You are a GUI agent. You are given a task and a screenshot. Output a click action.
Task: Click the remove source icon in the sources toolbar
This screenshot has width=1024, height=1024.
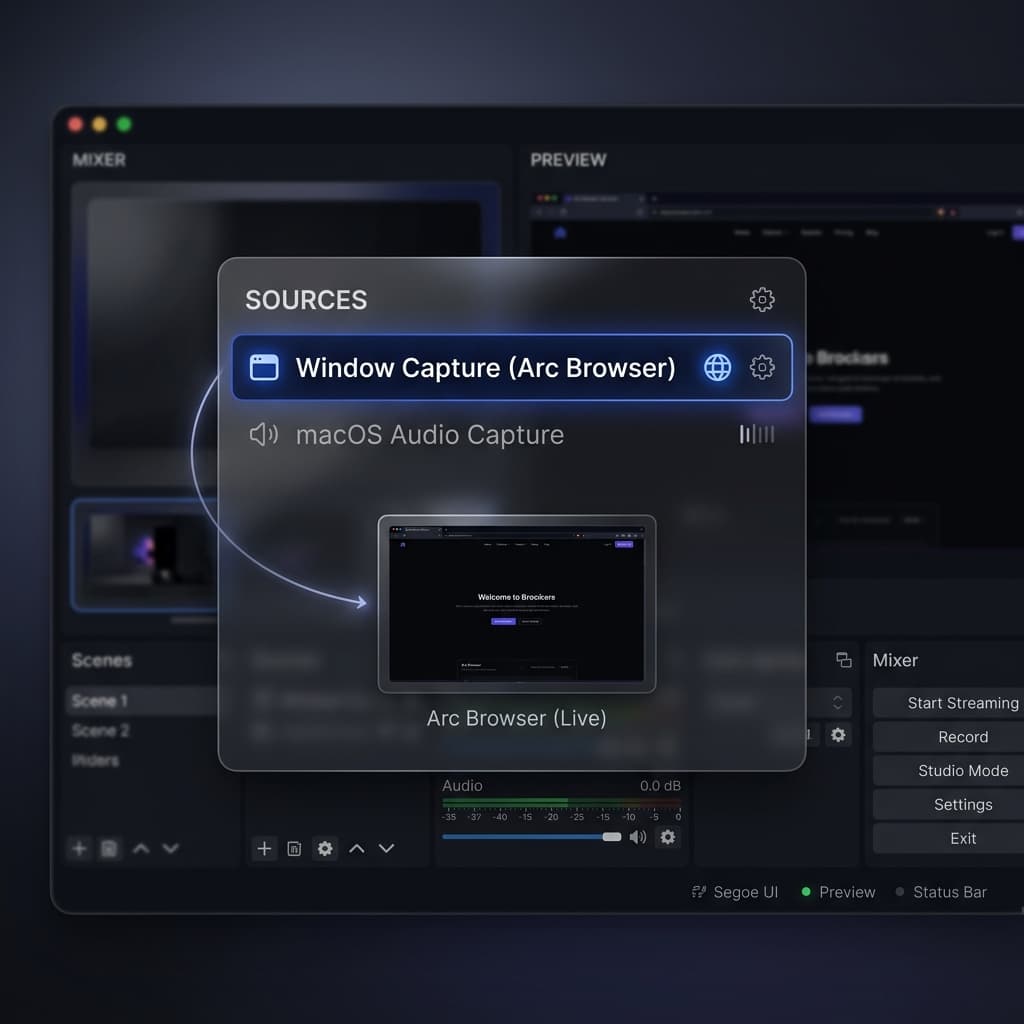[x=294, y=848]
